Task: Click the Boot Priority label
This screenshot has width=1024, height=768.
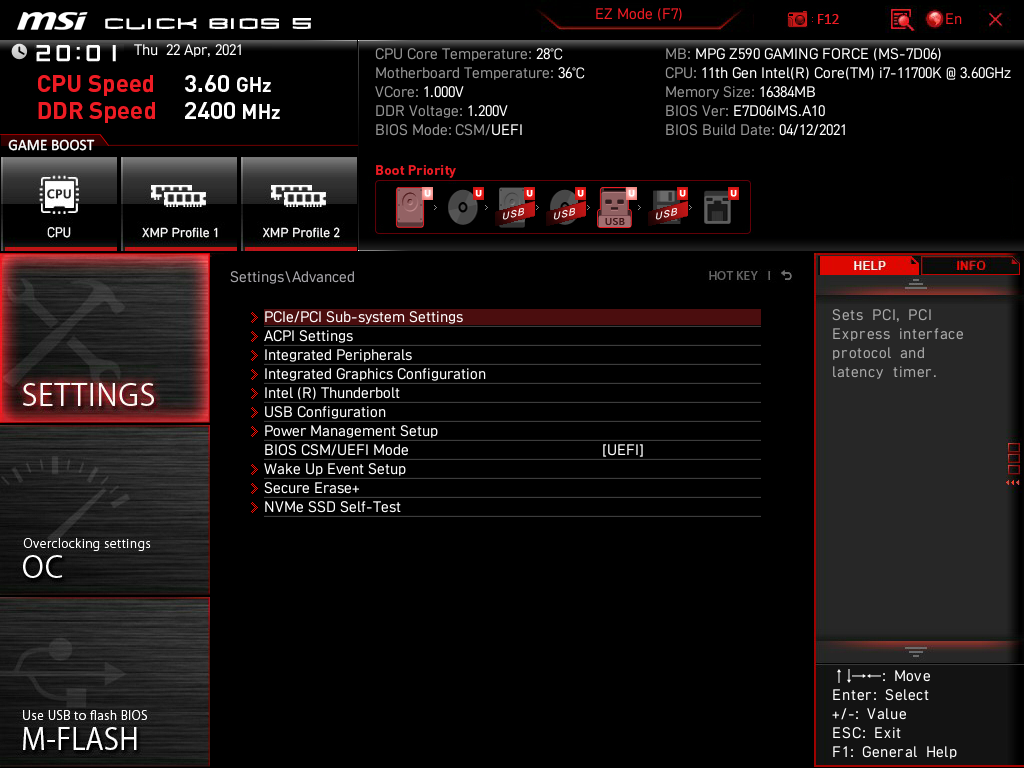Action: click(x=415, y=170)
